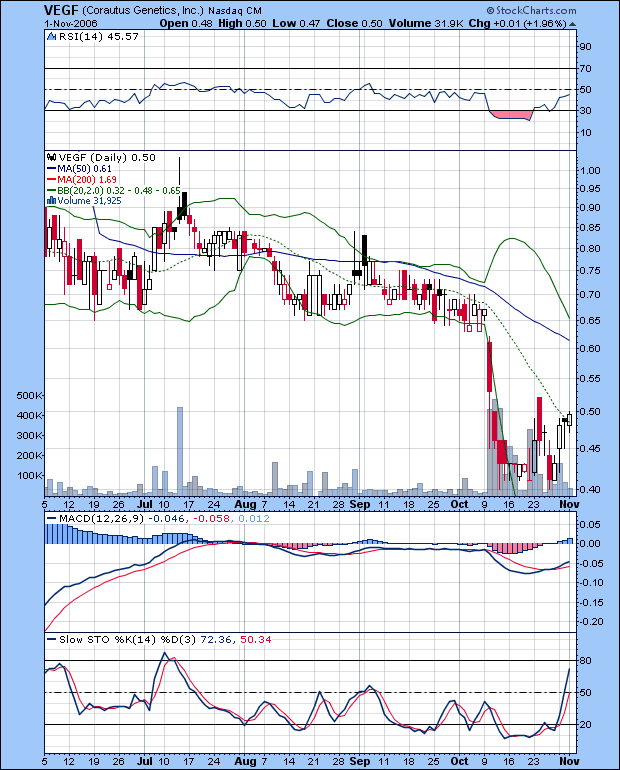Click the RSI indicator icon beside RSI(14)
Viewport: 620px width, 770px height.
[52, 37]
